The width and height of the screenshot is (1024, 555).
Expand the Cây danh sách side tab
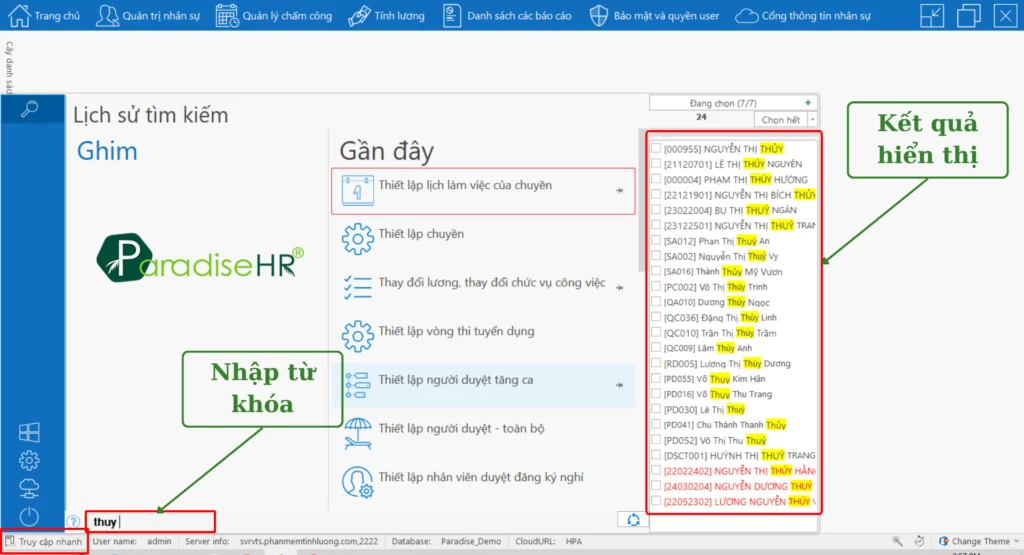coord(8,67)
